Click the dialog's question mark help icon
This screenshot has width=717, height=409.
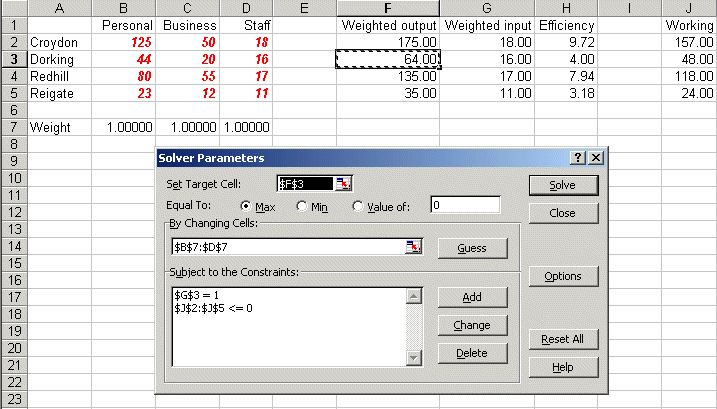click(x=578, y=158)
